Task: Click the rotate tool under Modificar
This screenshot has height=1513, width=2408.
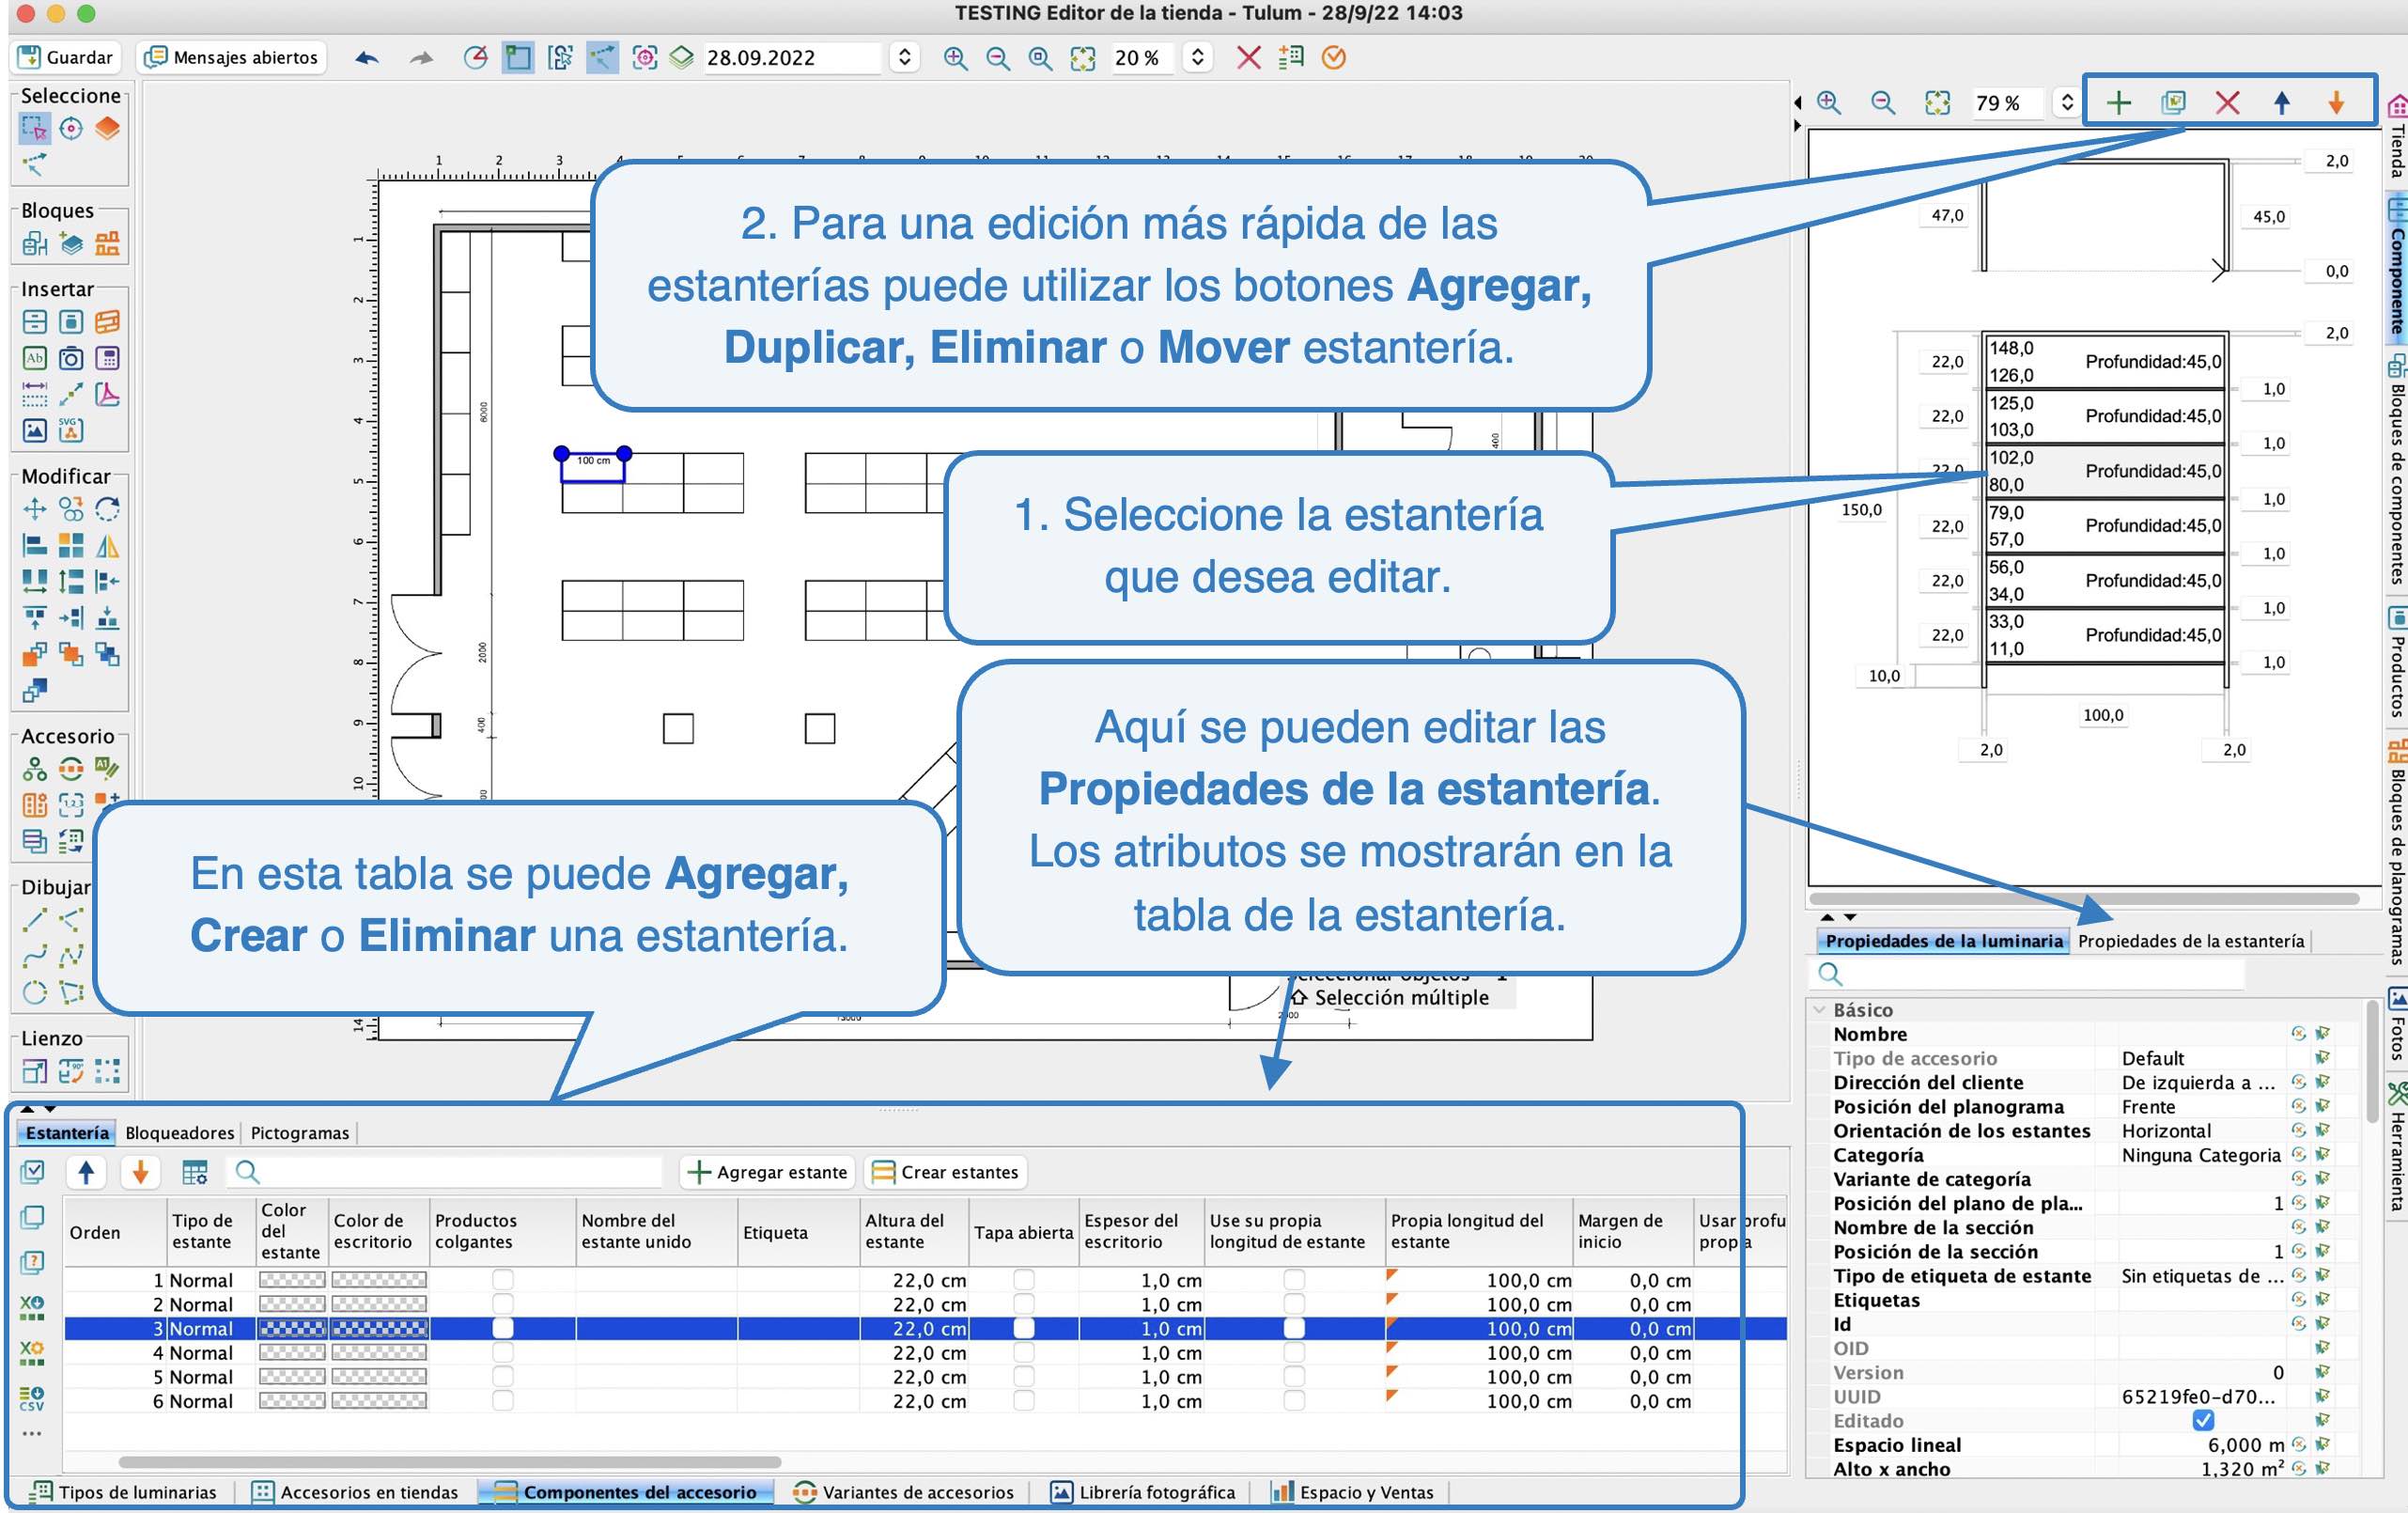Action: (x=107, y=509)
